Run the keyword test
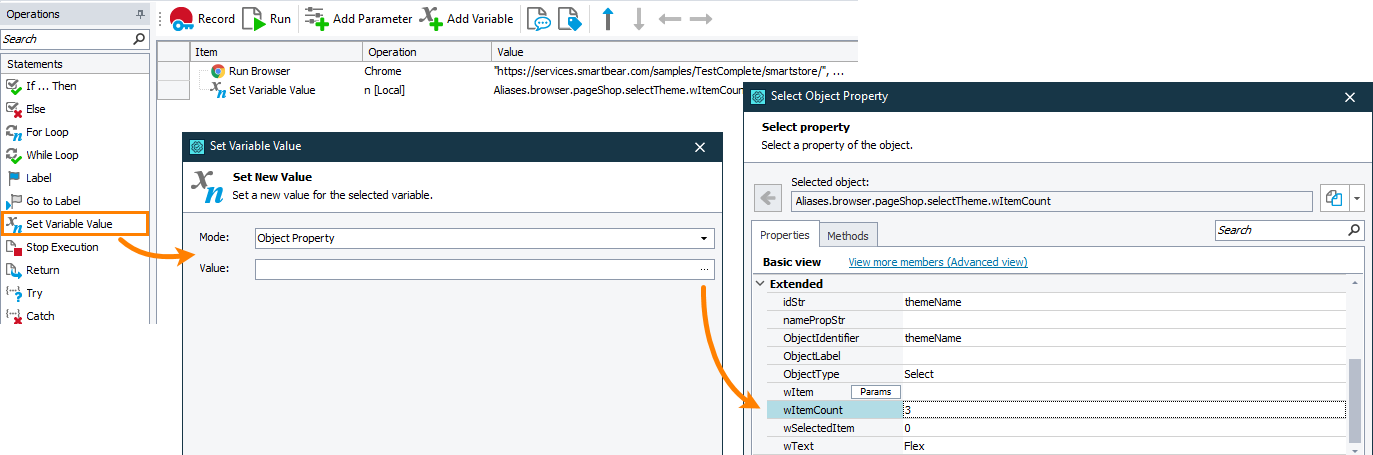Image resolution: width=1373 pixels, height=455 pixels. pyautogui.click(x=267, y=18)
